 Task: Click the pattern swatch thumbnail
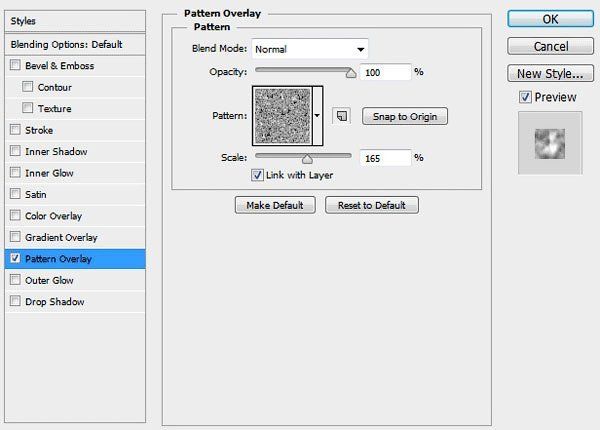pos(282,116)
